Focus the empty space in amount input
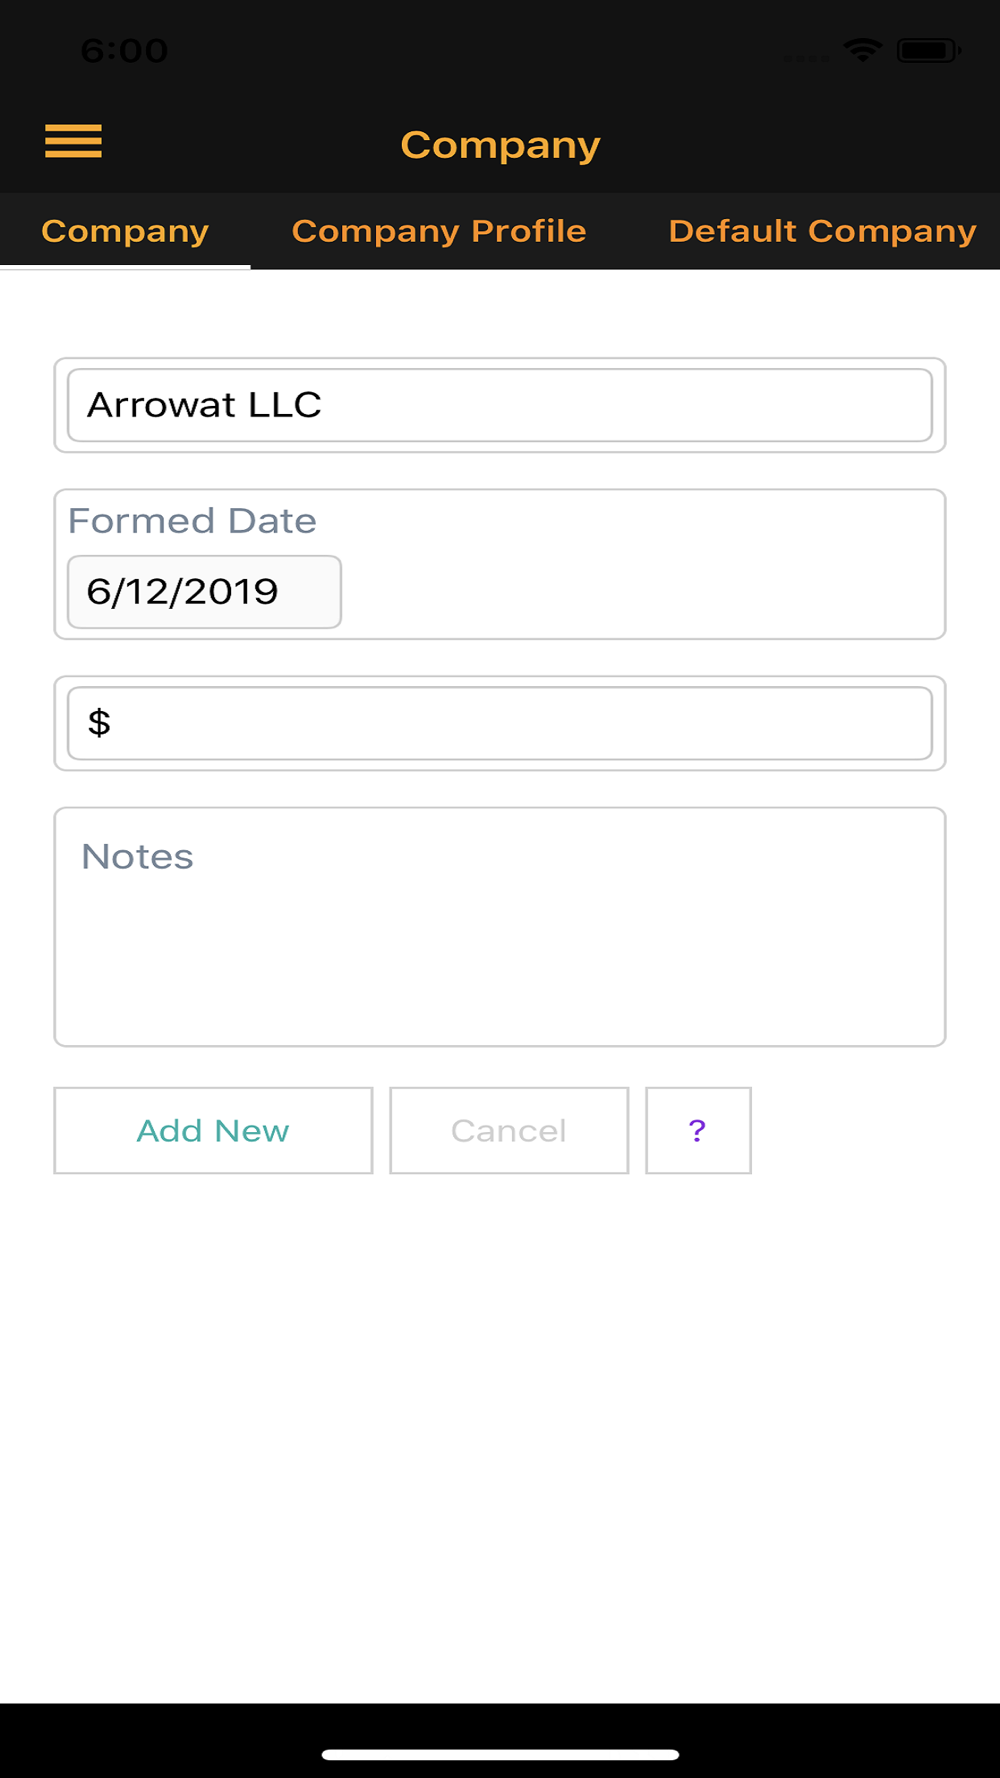 (x=520, y=723)
